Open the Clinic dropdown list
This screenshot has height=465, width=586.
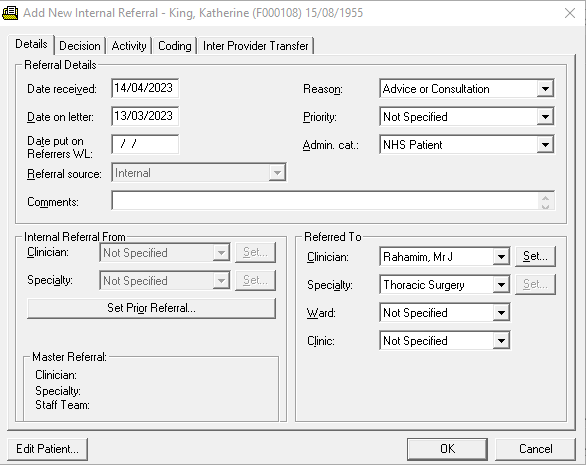pyautogui.click(x=501, y=341)
